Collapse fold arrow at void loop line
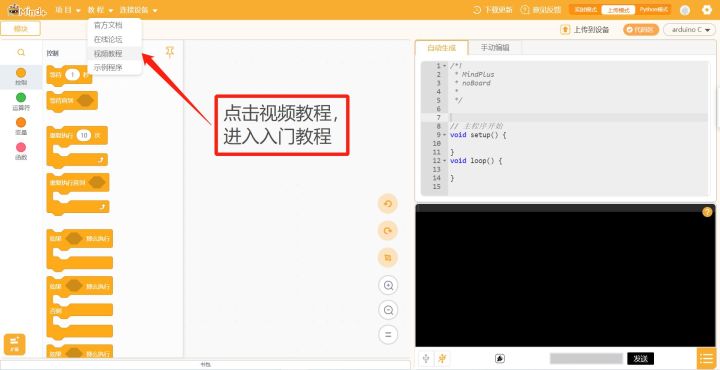The image size is (720, 370). [x=444, y=161]
